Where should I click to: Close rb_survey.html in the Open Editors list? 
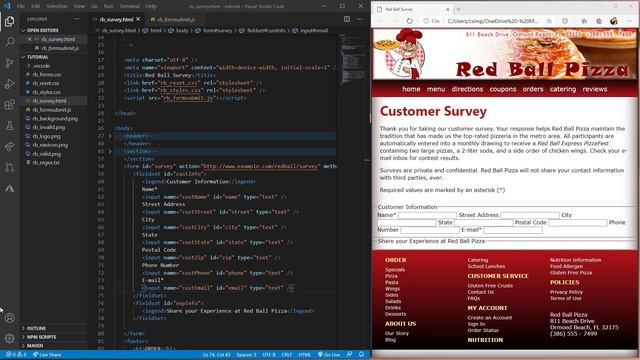pyautogui.click(x=29, y=39)
